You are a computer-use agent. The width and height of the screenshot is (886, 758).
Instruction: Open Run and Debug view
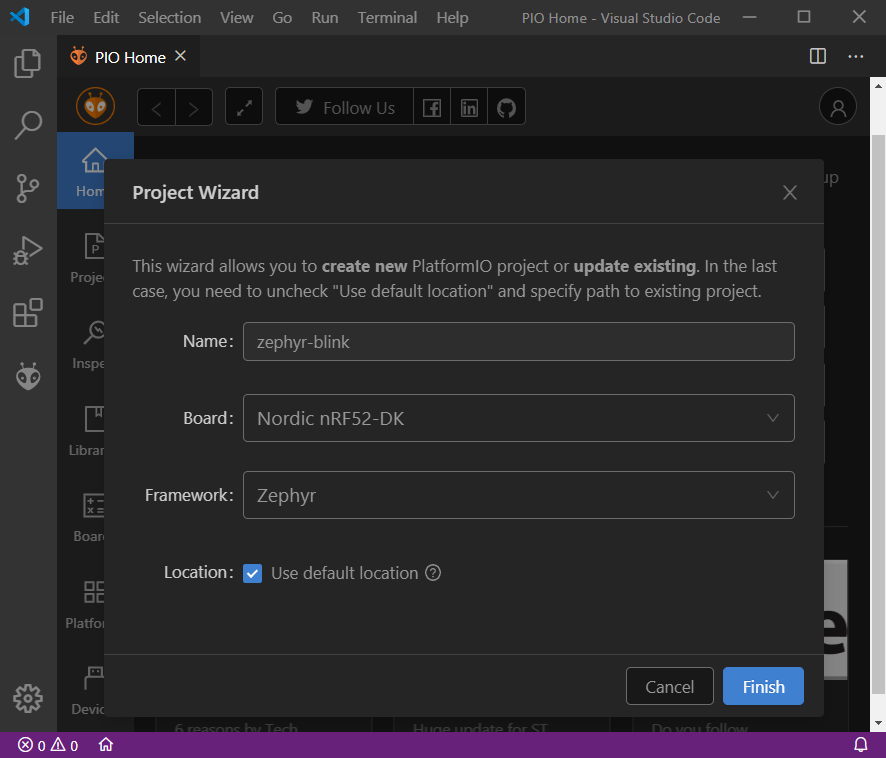[x=28, y=250]
